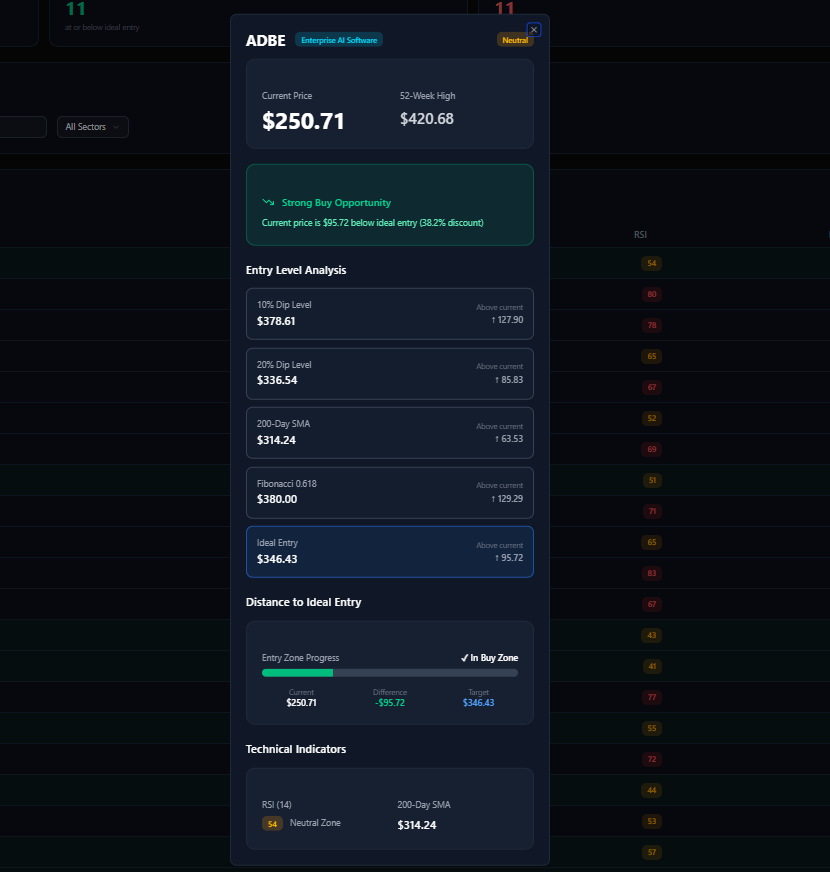Click the RSI 78 badge in background table
830x872 pixels.
click(x=651, y=325)
